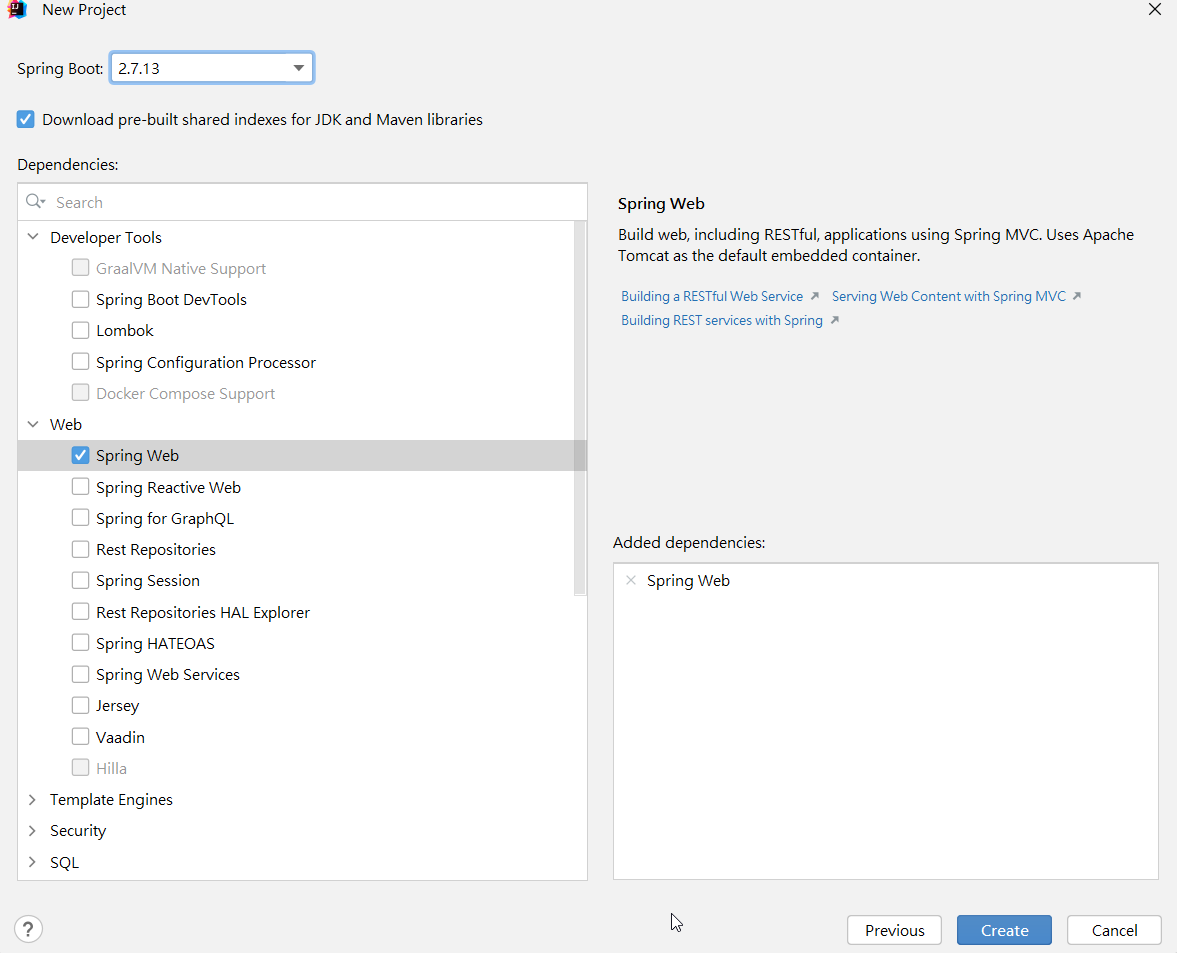Click the Create button
1177x953 pixels.
1004,930
